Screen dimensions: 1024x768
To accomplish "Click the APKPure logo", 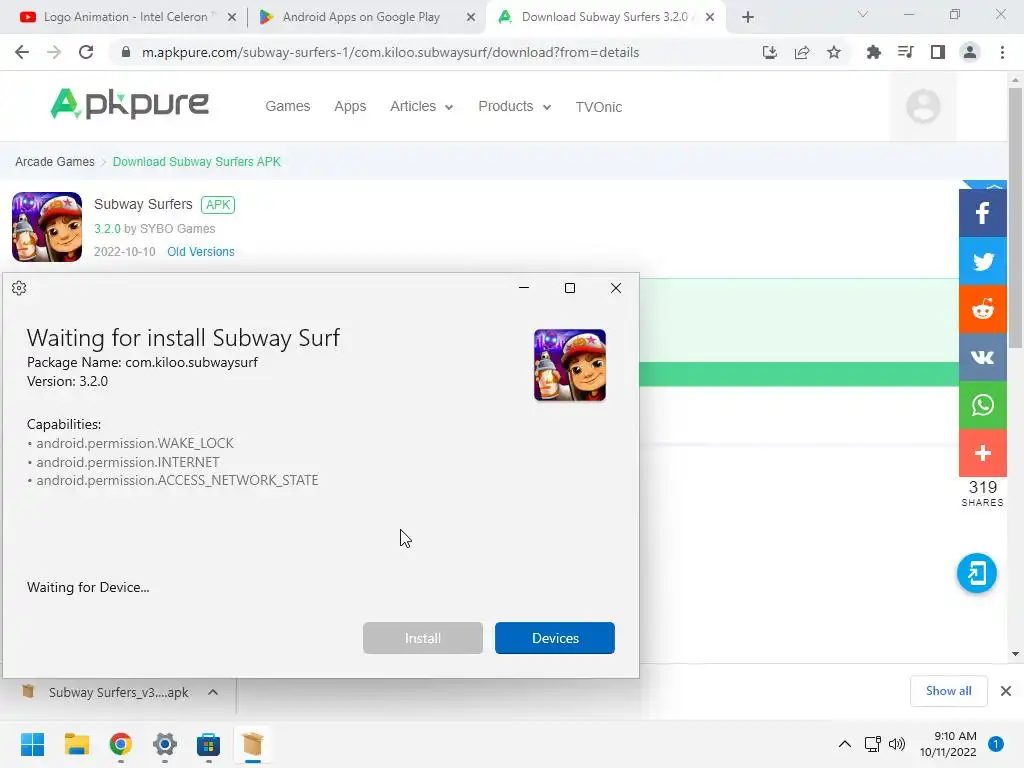I will pos(129,104).
